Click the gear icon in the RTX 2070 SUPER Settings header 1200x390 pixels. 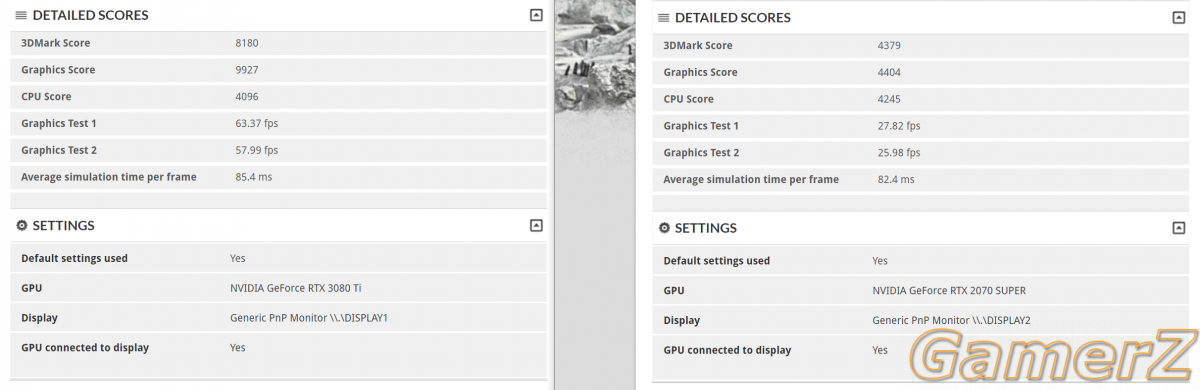[664, 228]
